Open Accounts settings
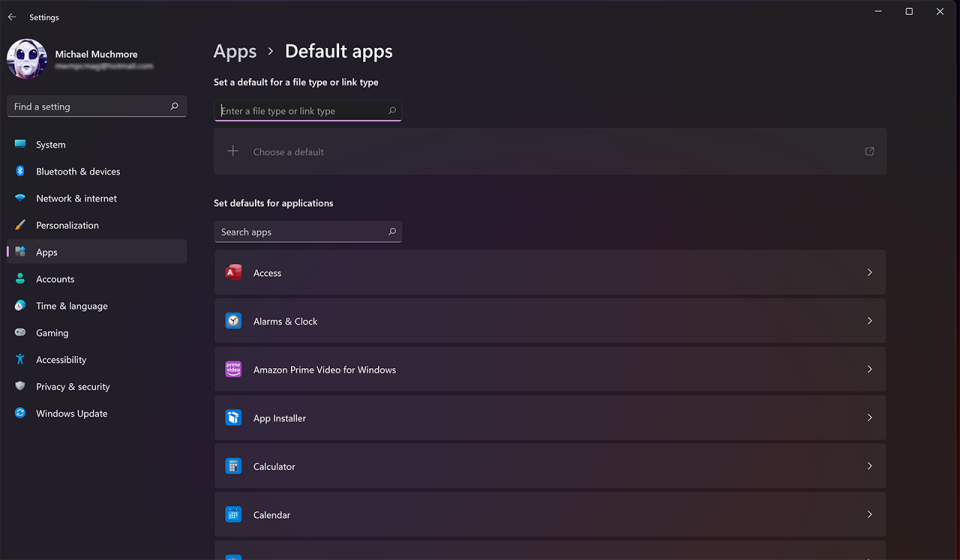 click(97, 279)
